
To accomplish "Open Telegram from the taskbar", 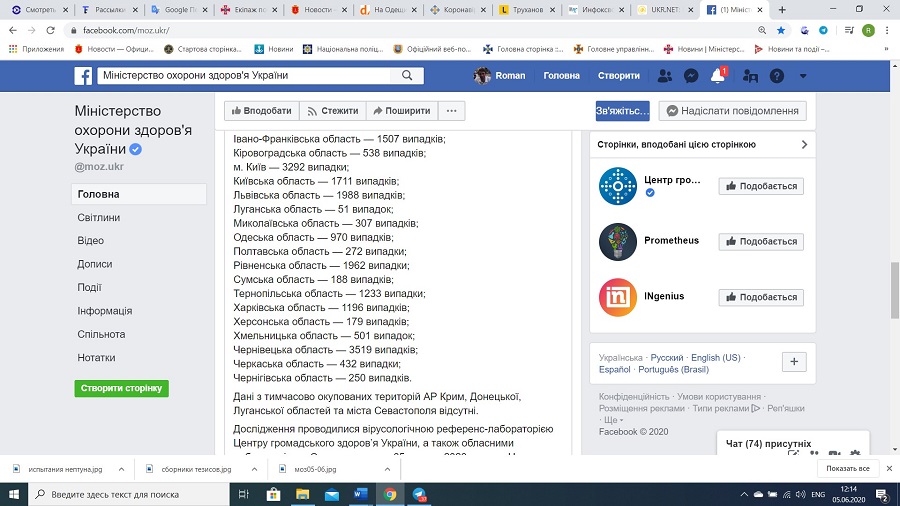I will click(x=419, y=494).
